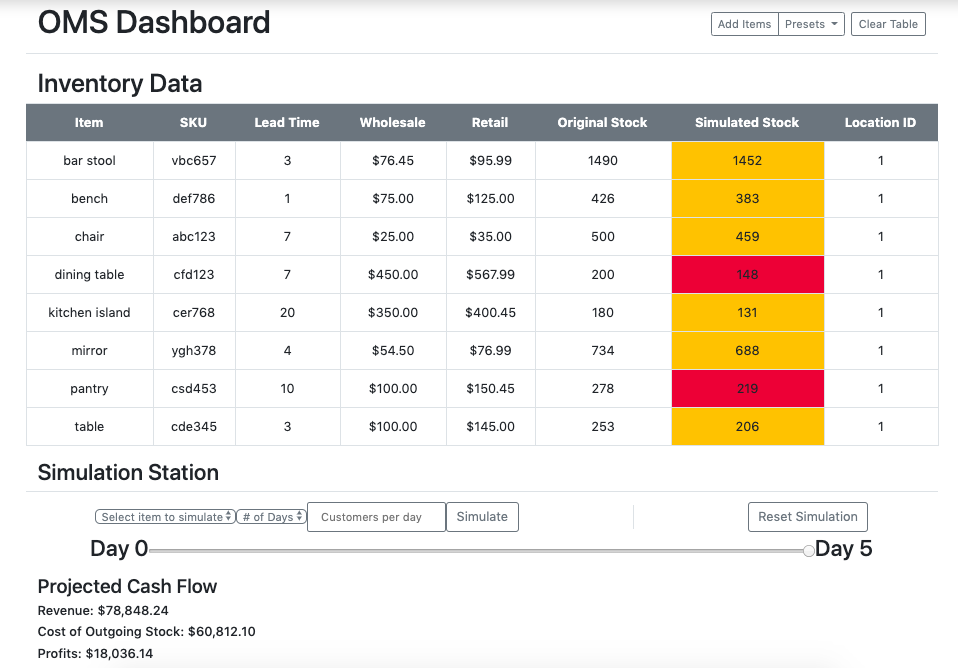Image resolution: width=958 pixels, height=668 pixels.
Task: Click SKU vbc657
Action: coord(194,161)
